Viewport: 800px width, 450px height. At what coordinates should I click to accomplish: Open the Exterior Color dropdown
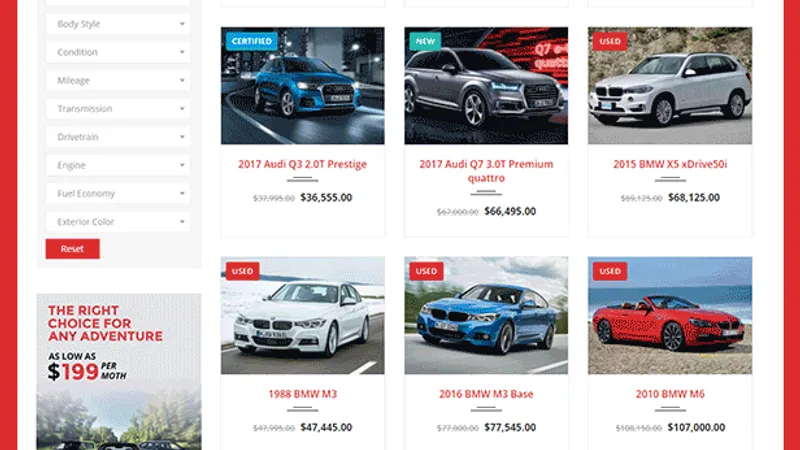click(x=118, y=221)
